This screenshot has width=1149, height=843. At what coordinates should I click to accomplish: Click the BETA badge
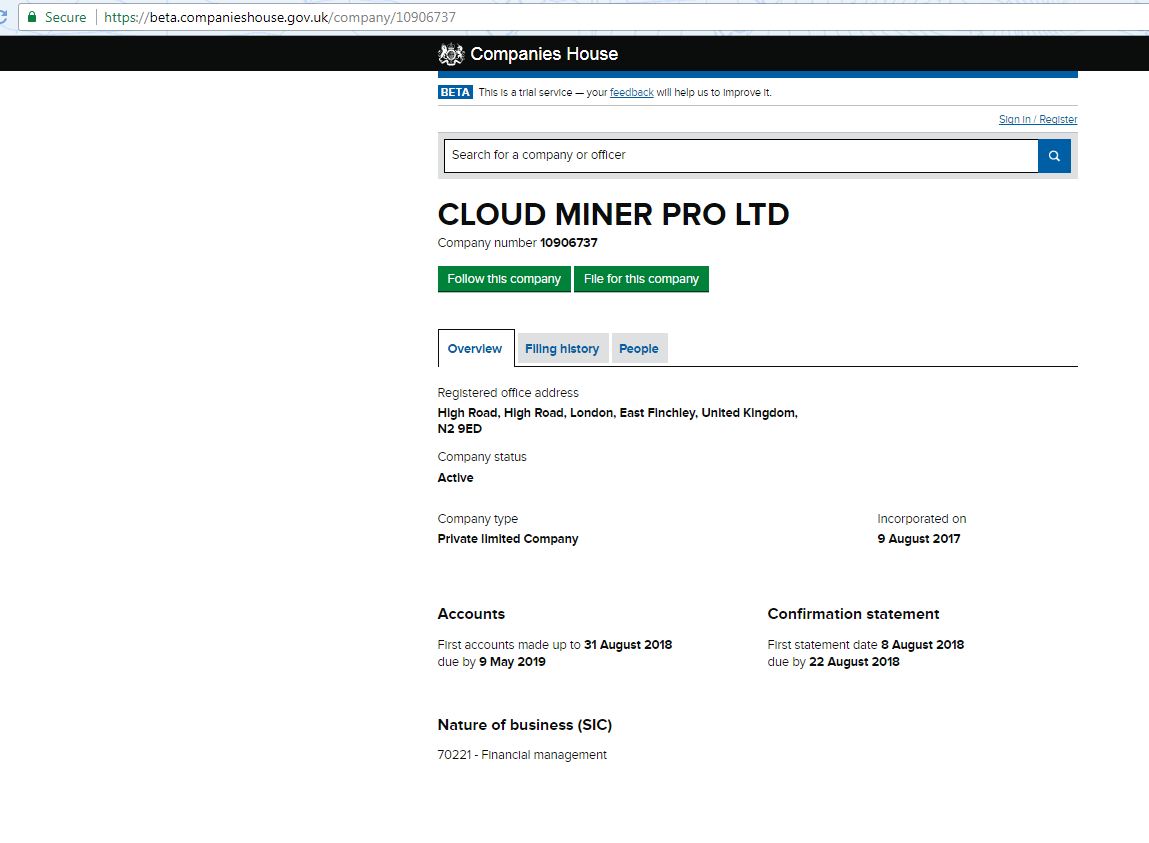(455, 92)
